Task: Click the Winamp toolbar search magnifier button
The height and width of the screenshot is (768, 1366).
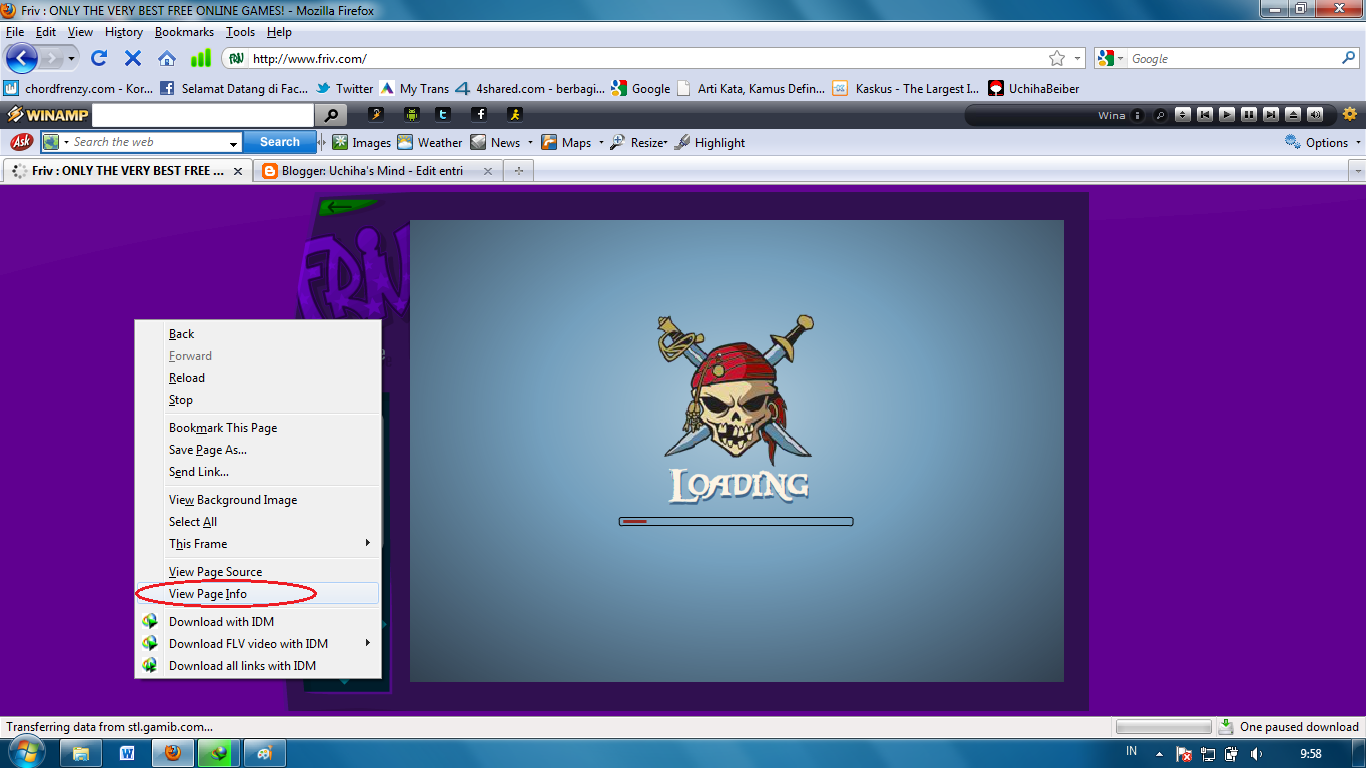Action: (332, 115)
